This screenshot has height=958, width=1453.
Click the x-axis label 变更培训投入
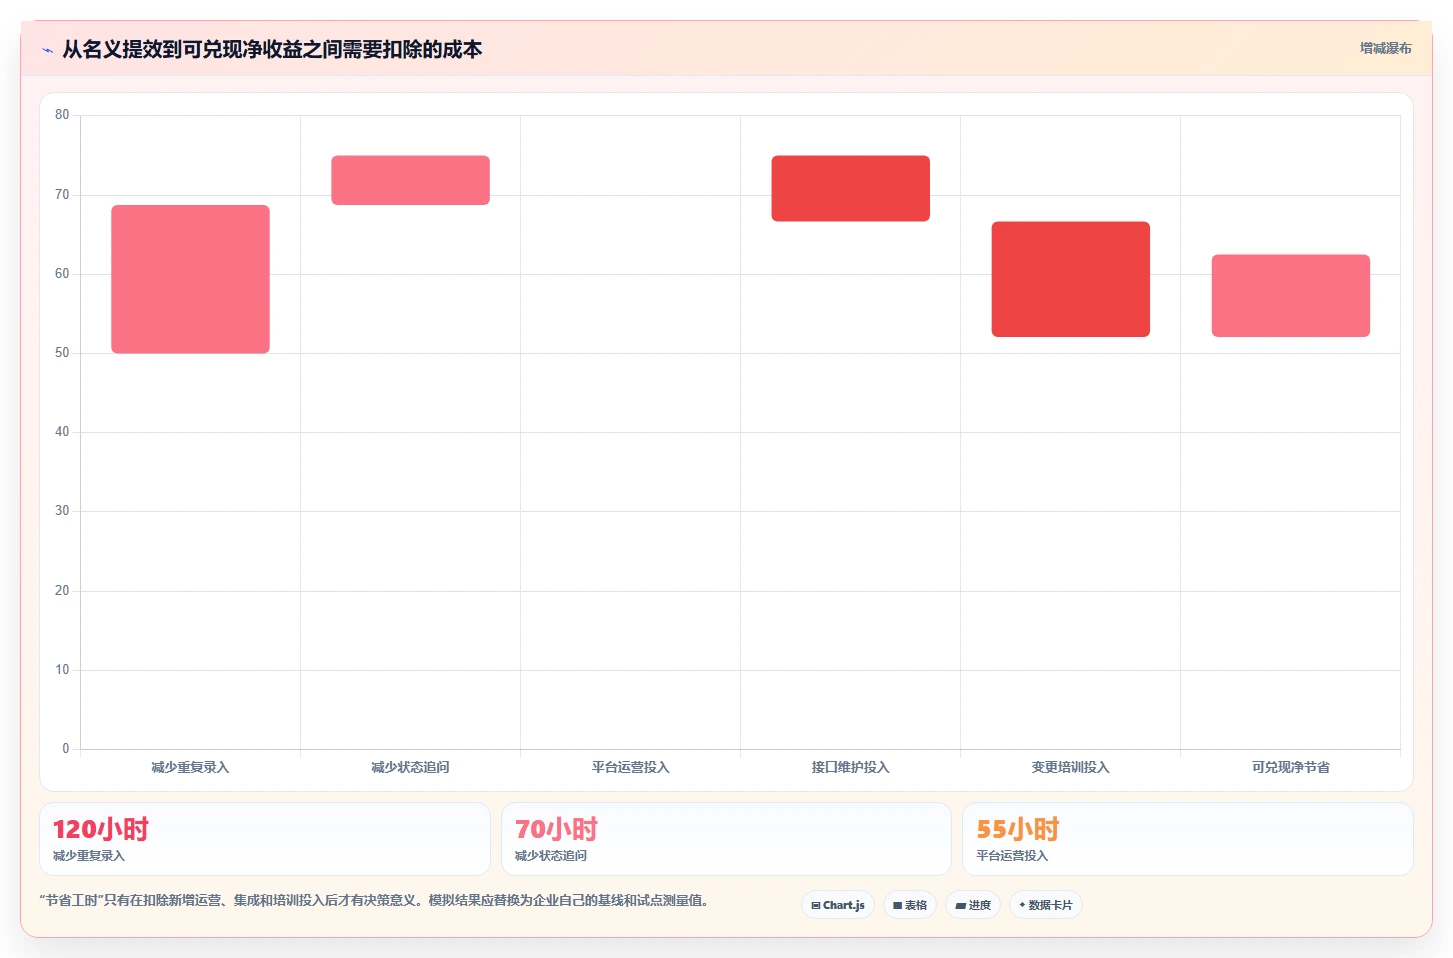(1070, 767)
